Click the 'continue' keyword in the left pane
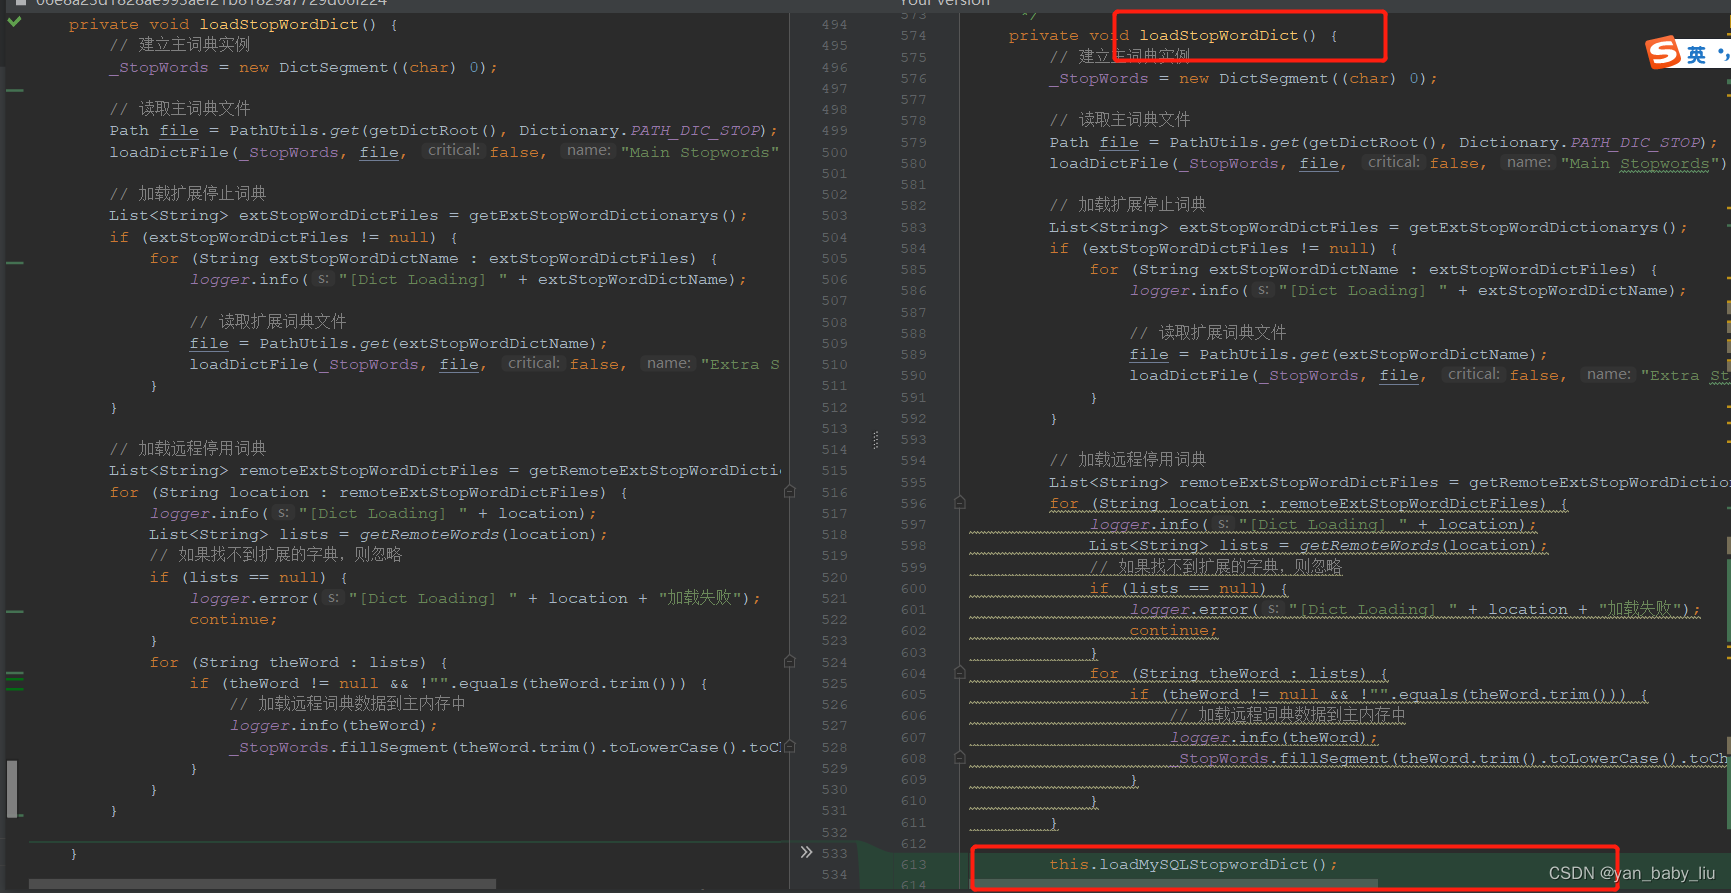Screen dimensions: 1731x893 click(x=229, y=619)
